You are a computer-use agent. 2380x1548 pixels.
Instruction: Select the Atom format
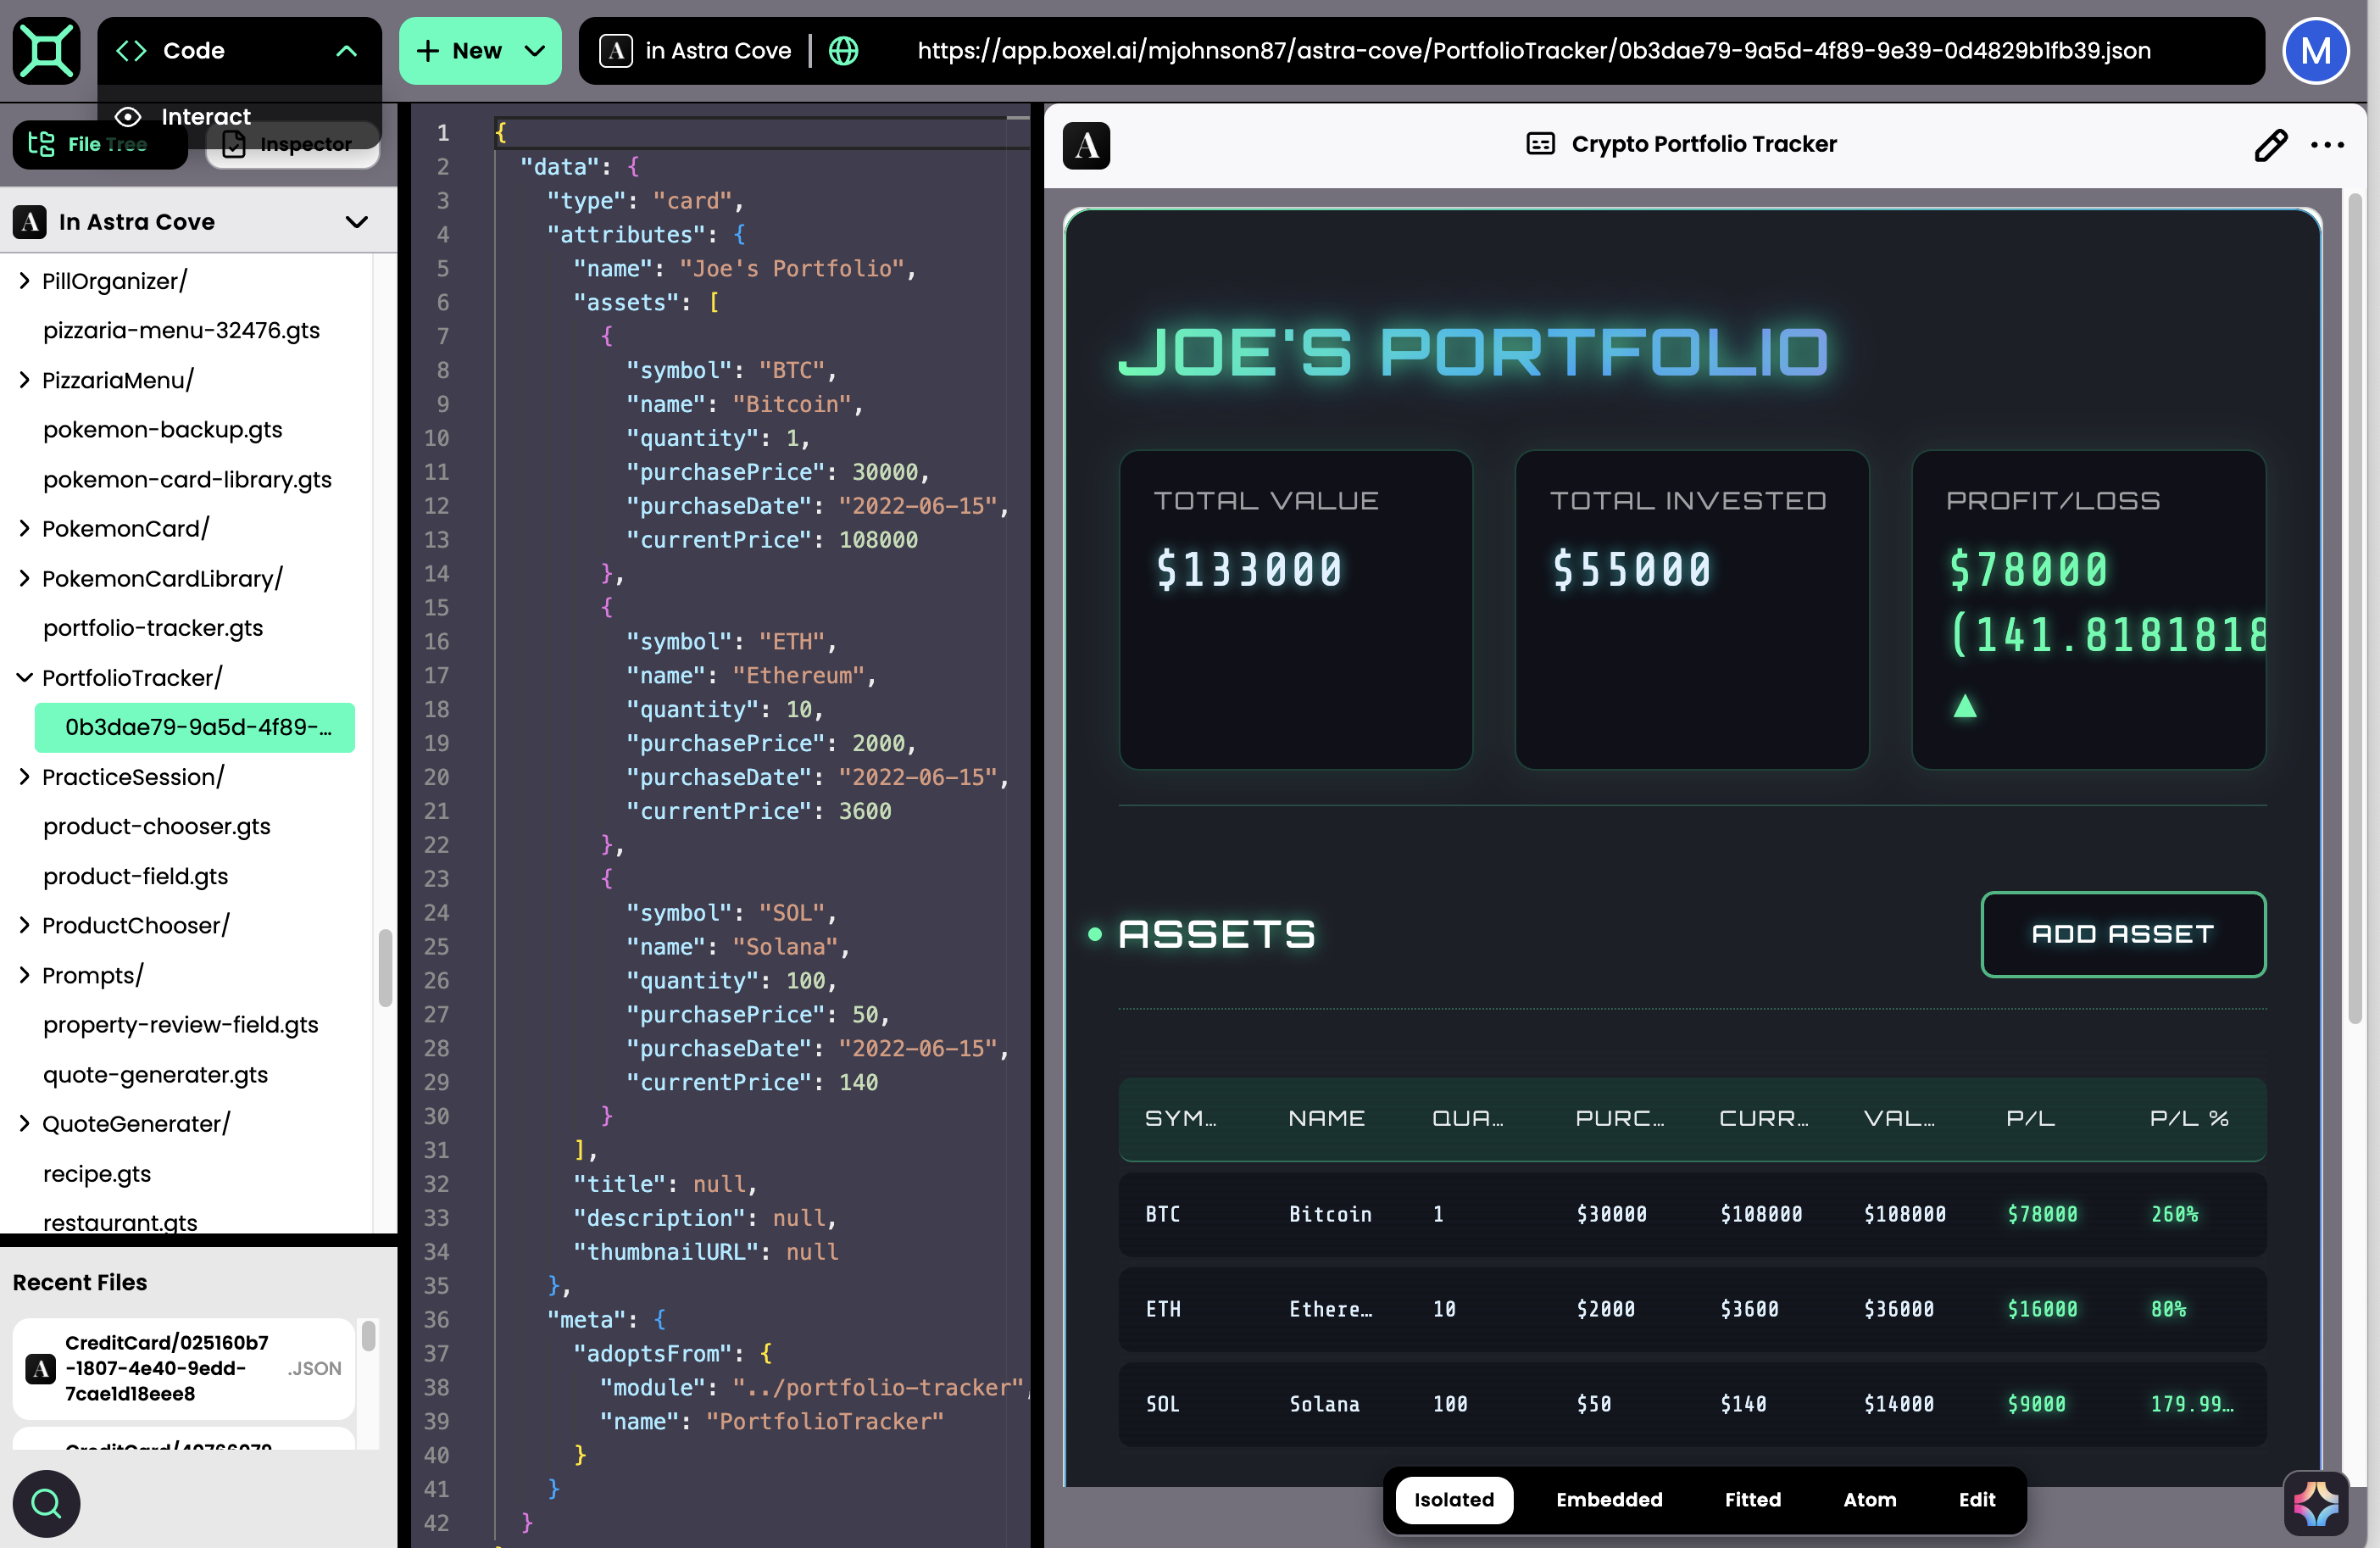(x=1869, y=1499)
